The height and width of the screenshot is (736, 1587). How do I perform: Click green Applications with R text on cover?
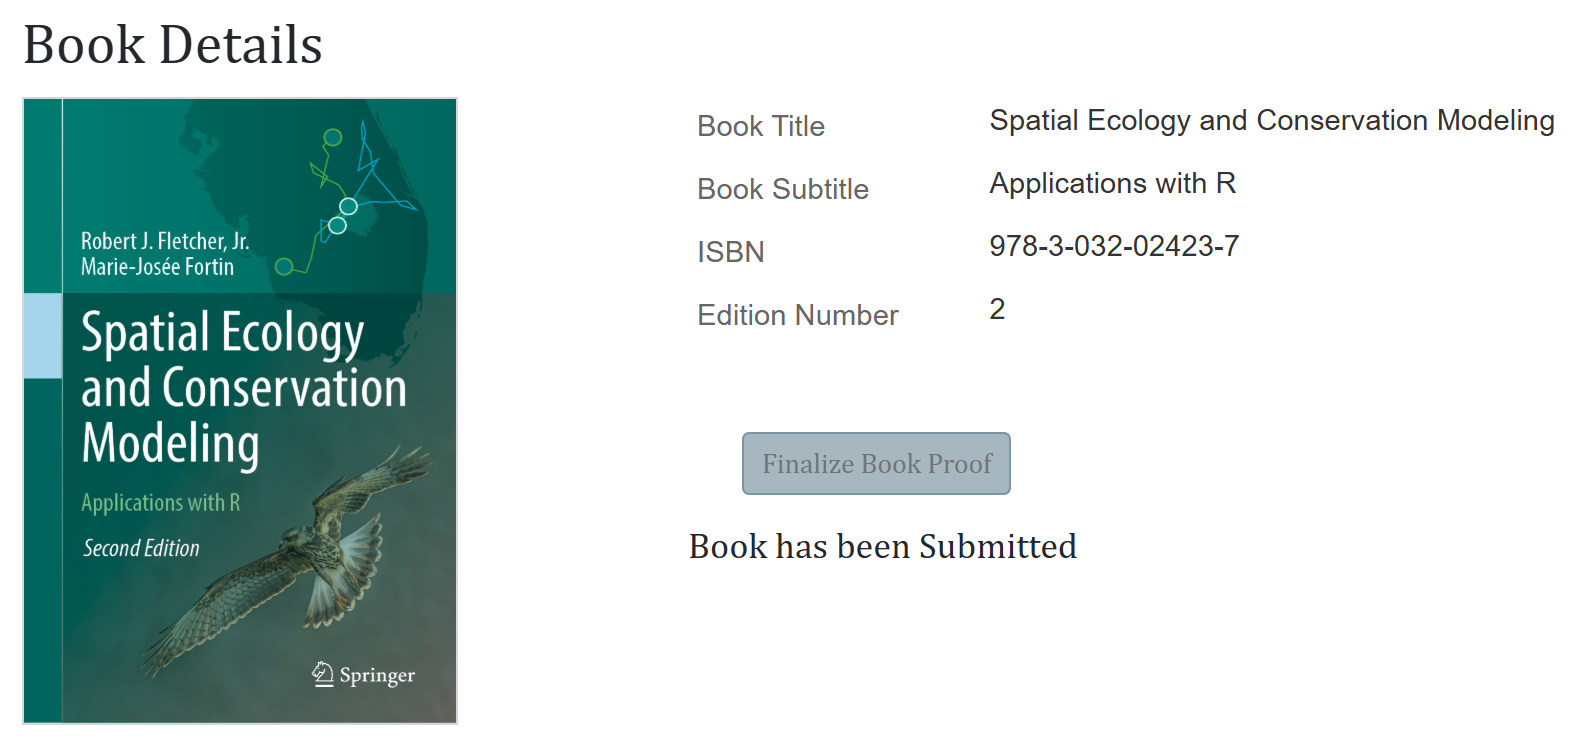pos(160,502)
